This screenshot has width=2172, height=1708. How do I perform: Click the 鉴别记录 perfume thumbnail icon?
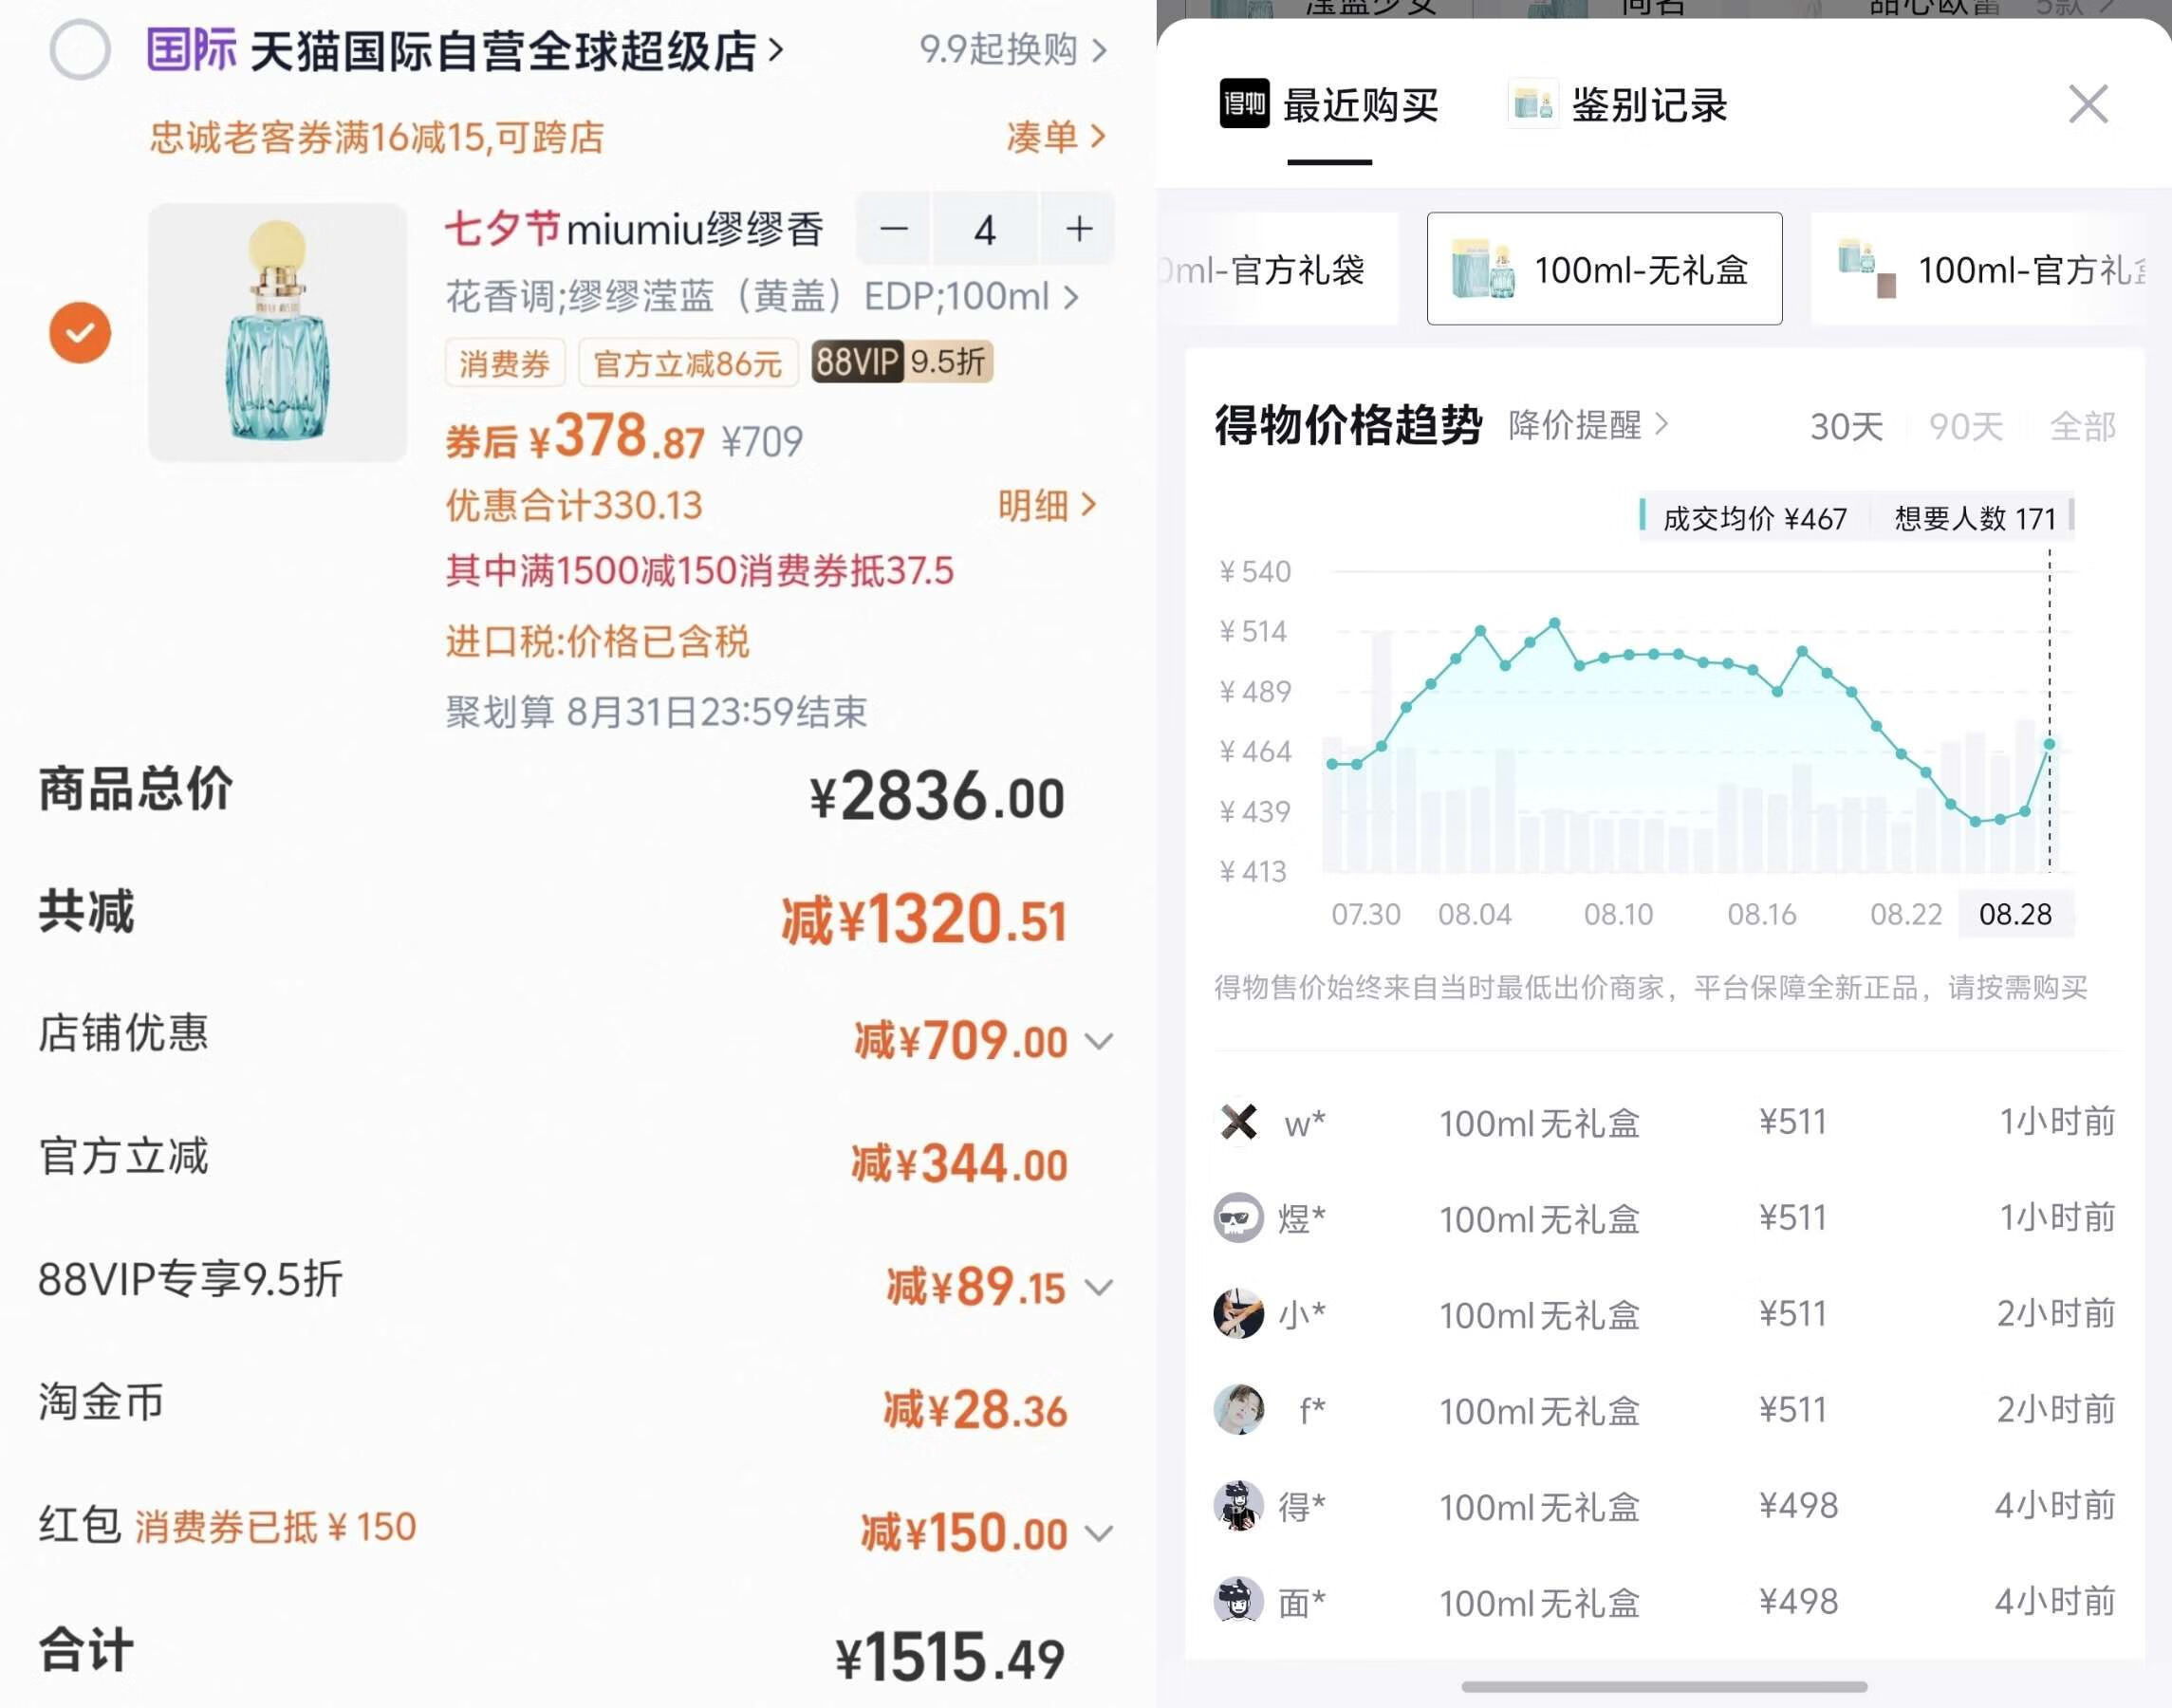point(1532,103)
